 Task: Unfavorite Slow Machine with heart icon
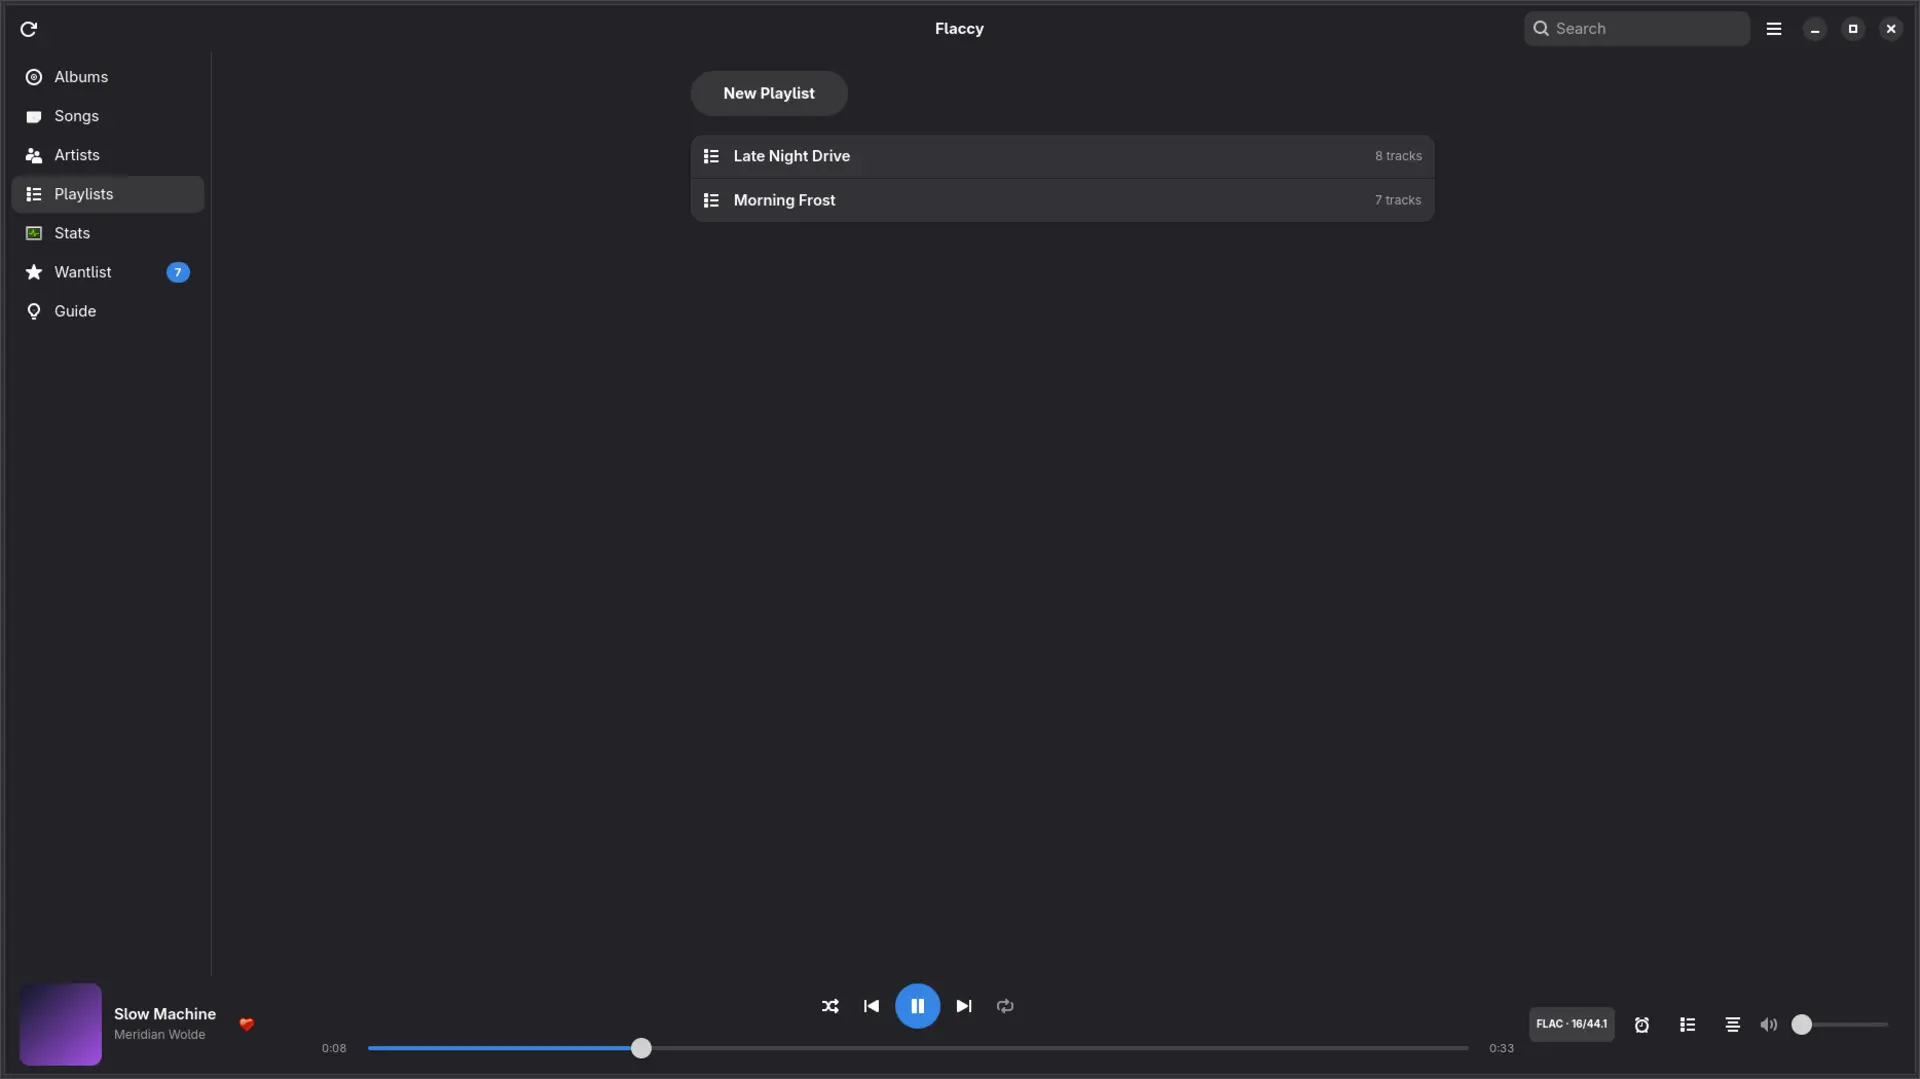[x=247, y=1024]
